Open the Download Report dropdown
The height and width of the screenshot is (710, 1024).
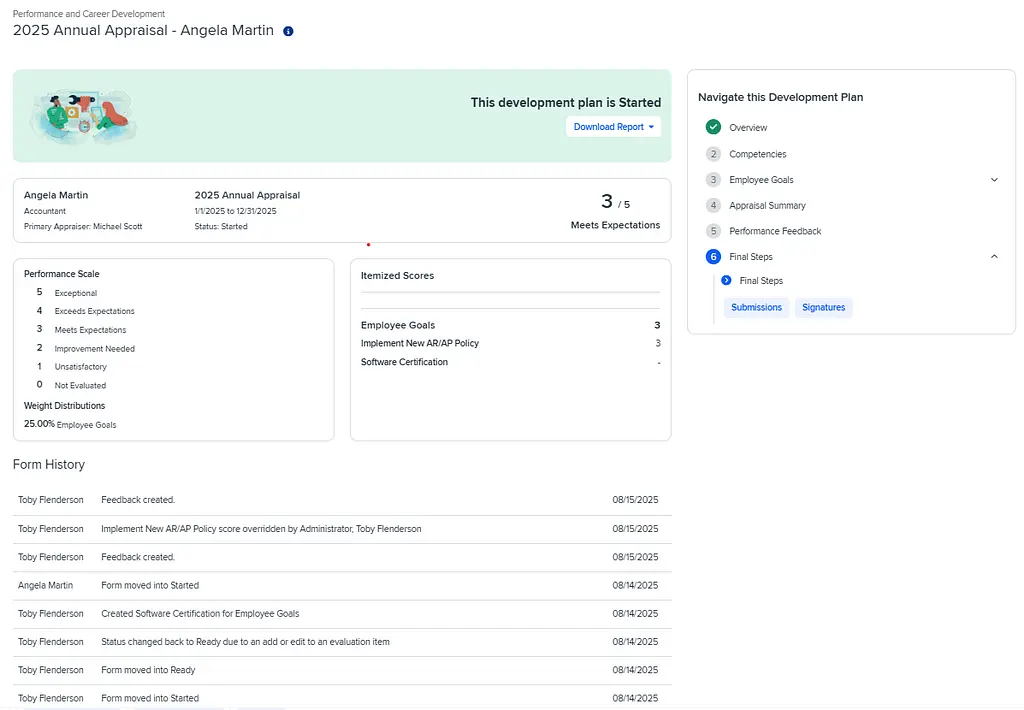tap(613, 127)
